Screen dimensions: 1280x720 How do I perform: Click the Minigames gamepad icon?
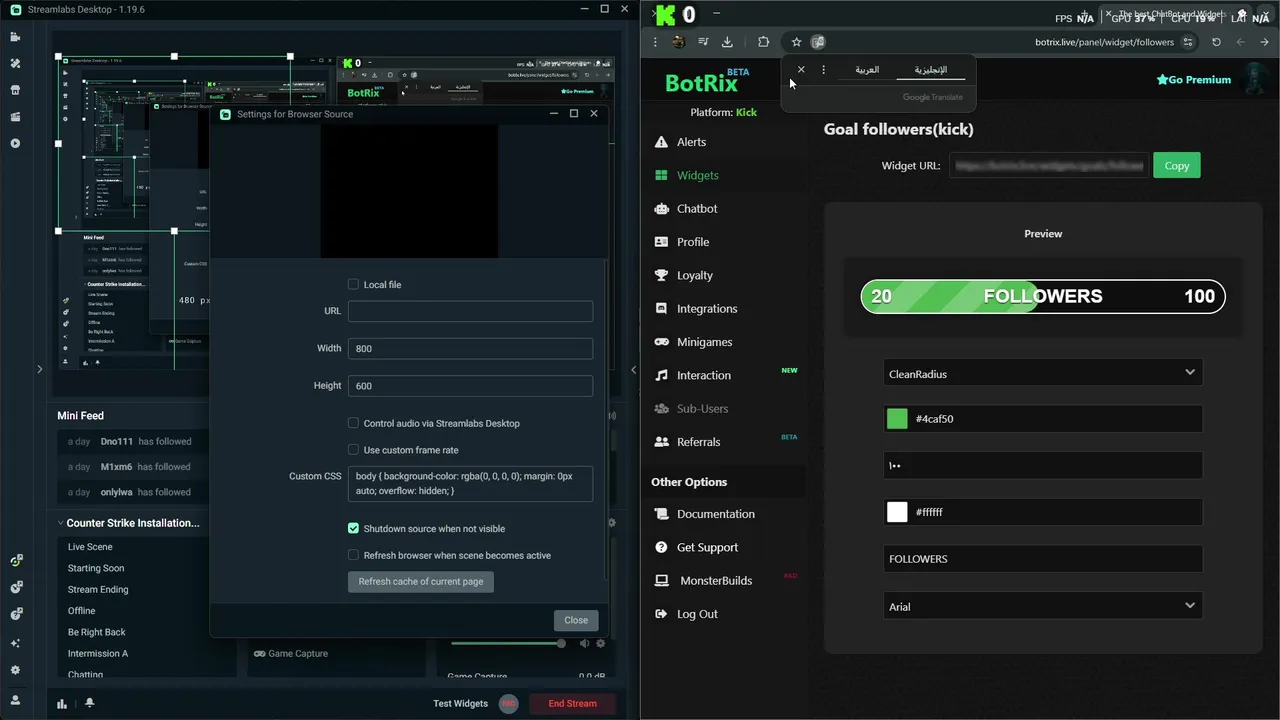[661, 342]
